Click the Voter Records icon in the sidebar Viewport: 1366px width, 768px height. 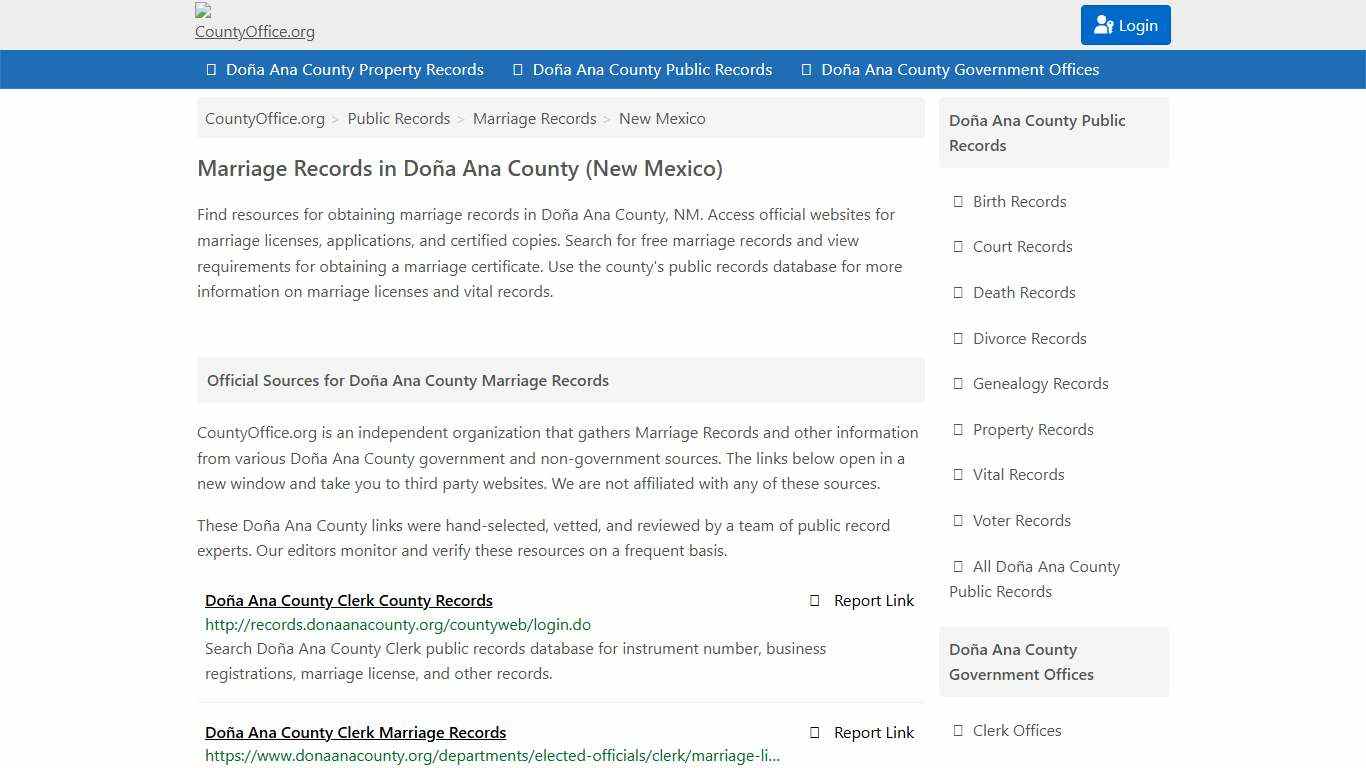958,520
